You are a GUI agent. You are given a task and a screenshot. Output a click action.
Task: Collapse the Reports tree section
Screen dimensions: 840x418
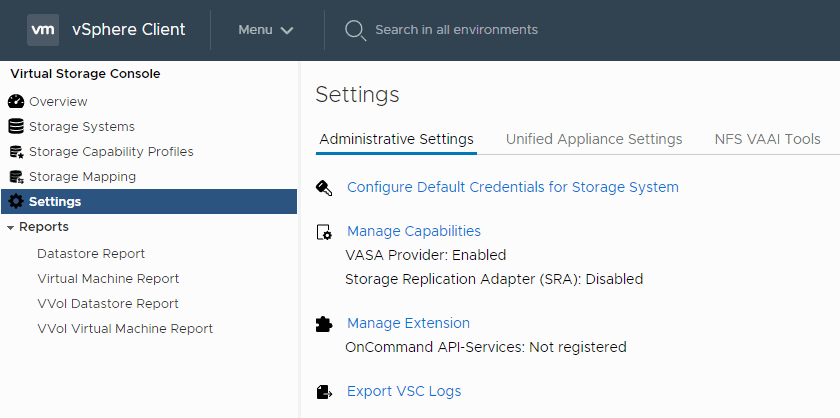10,227
